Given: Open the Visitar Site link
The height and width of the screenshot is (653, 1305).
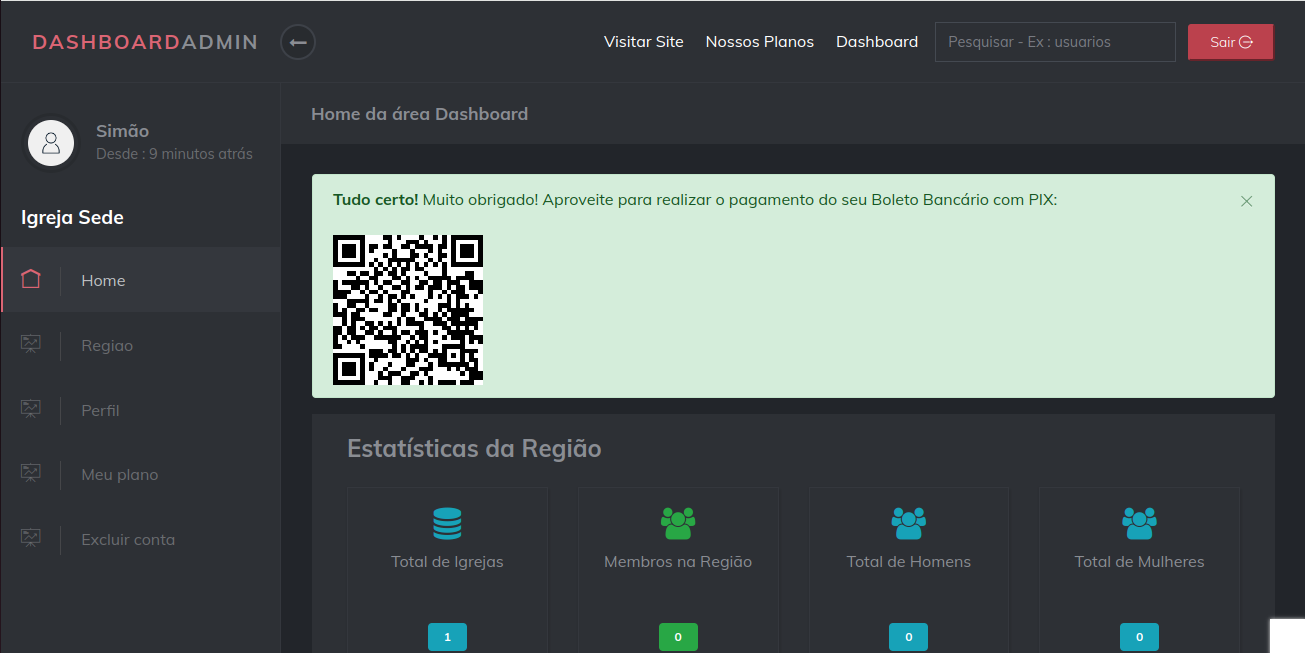Looking at the screenshot, I should point(644,42).
